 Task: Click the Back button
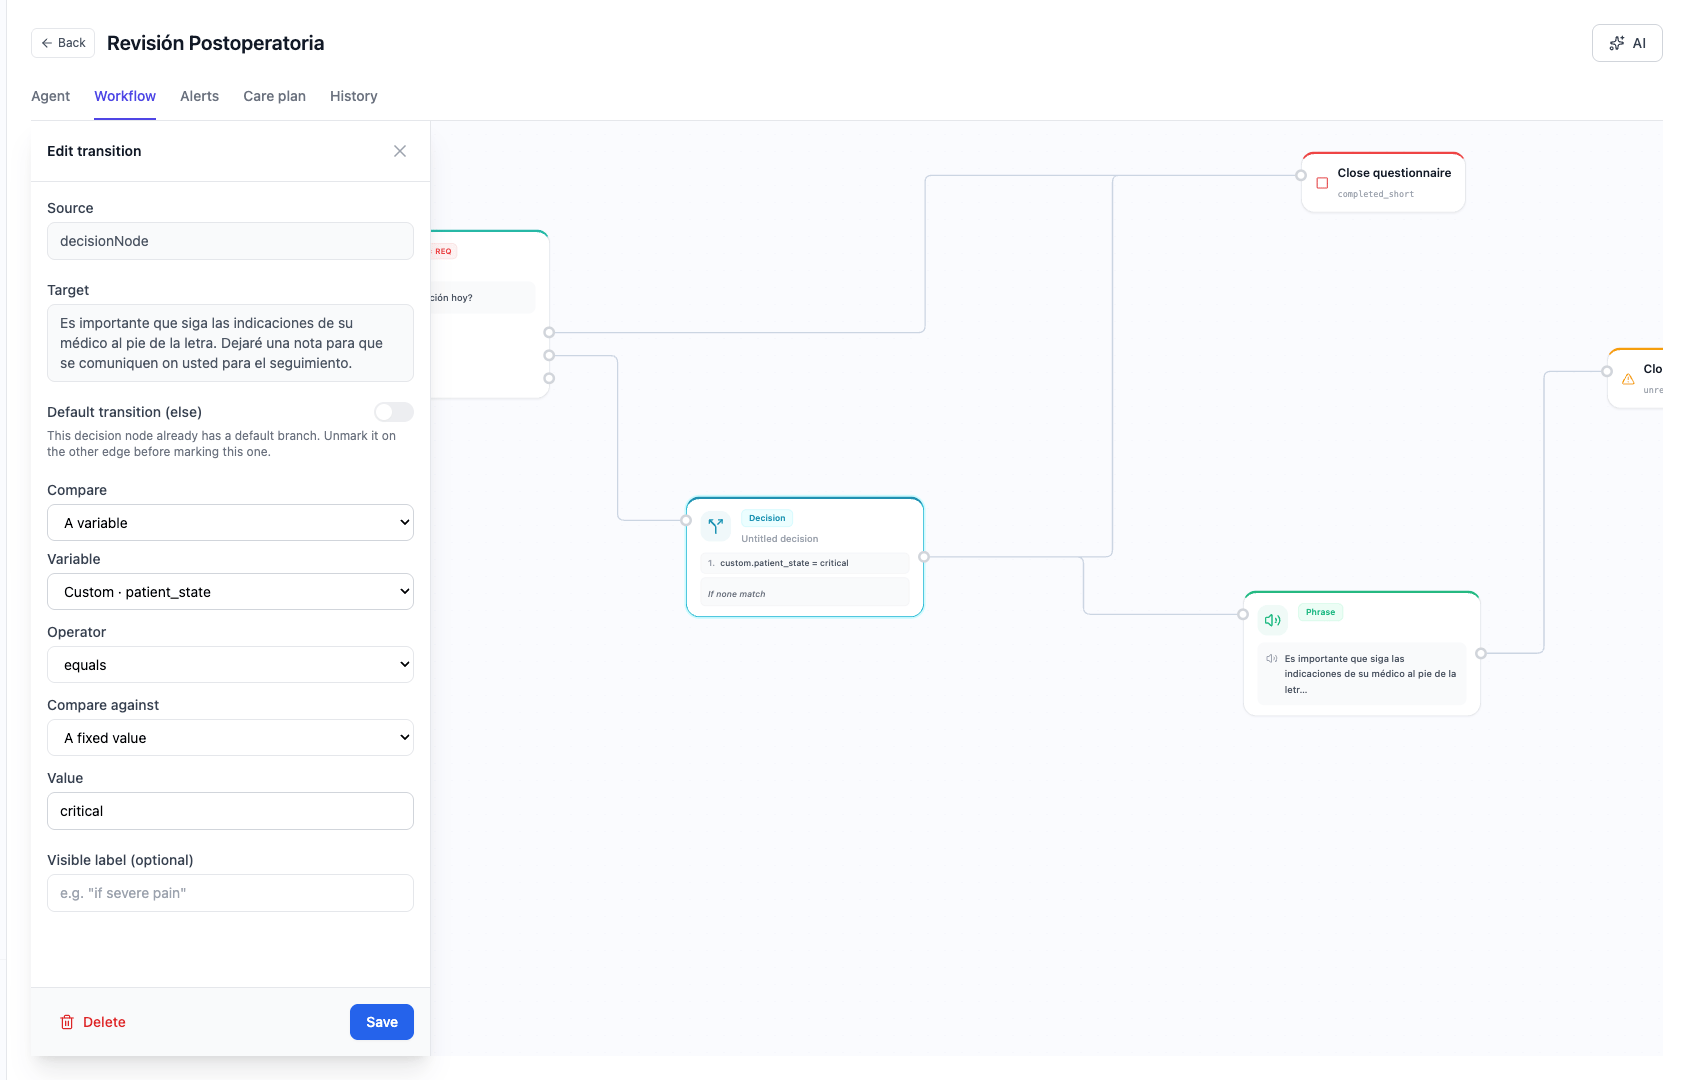[x=63, y=43]
